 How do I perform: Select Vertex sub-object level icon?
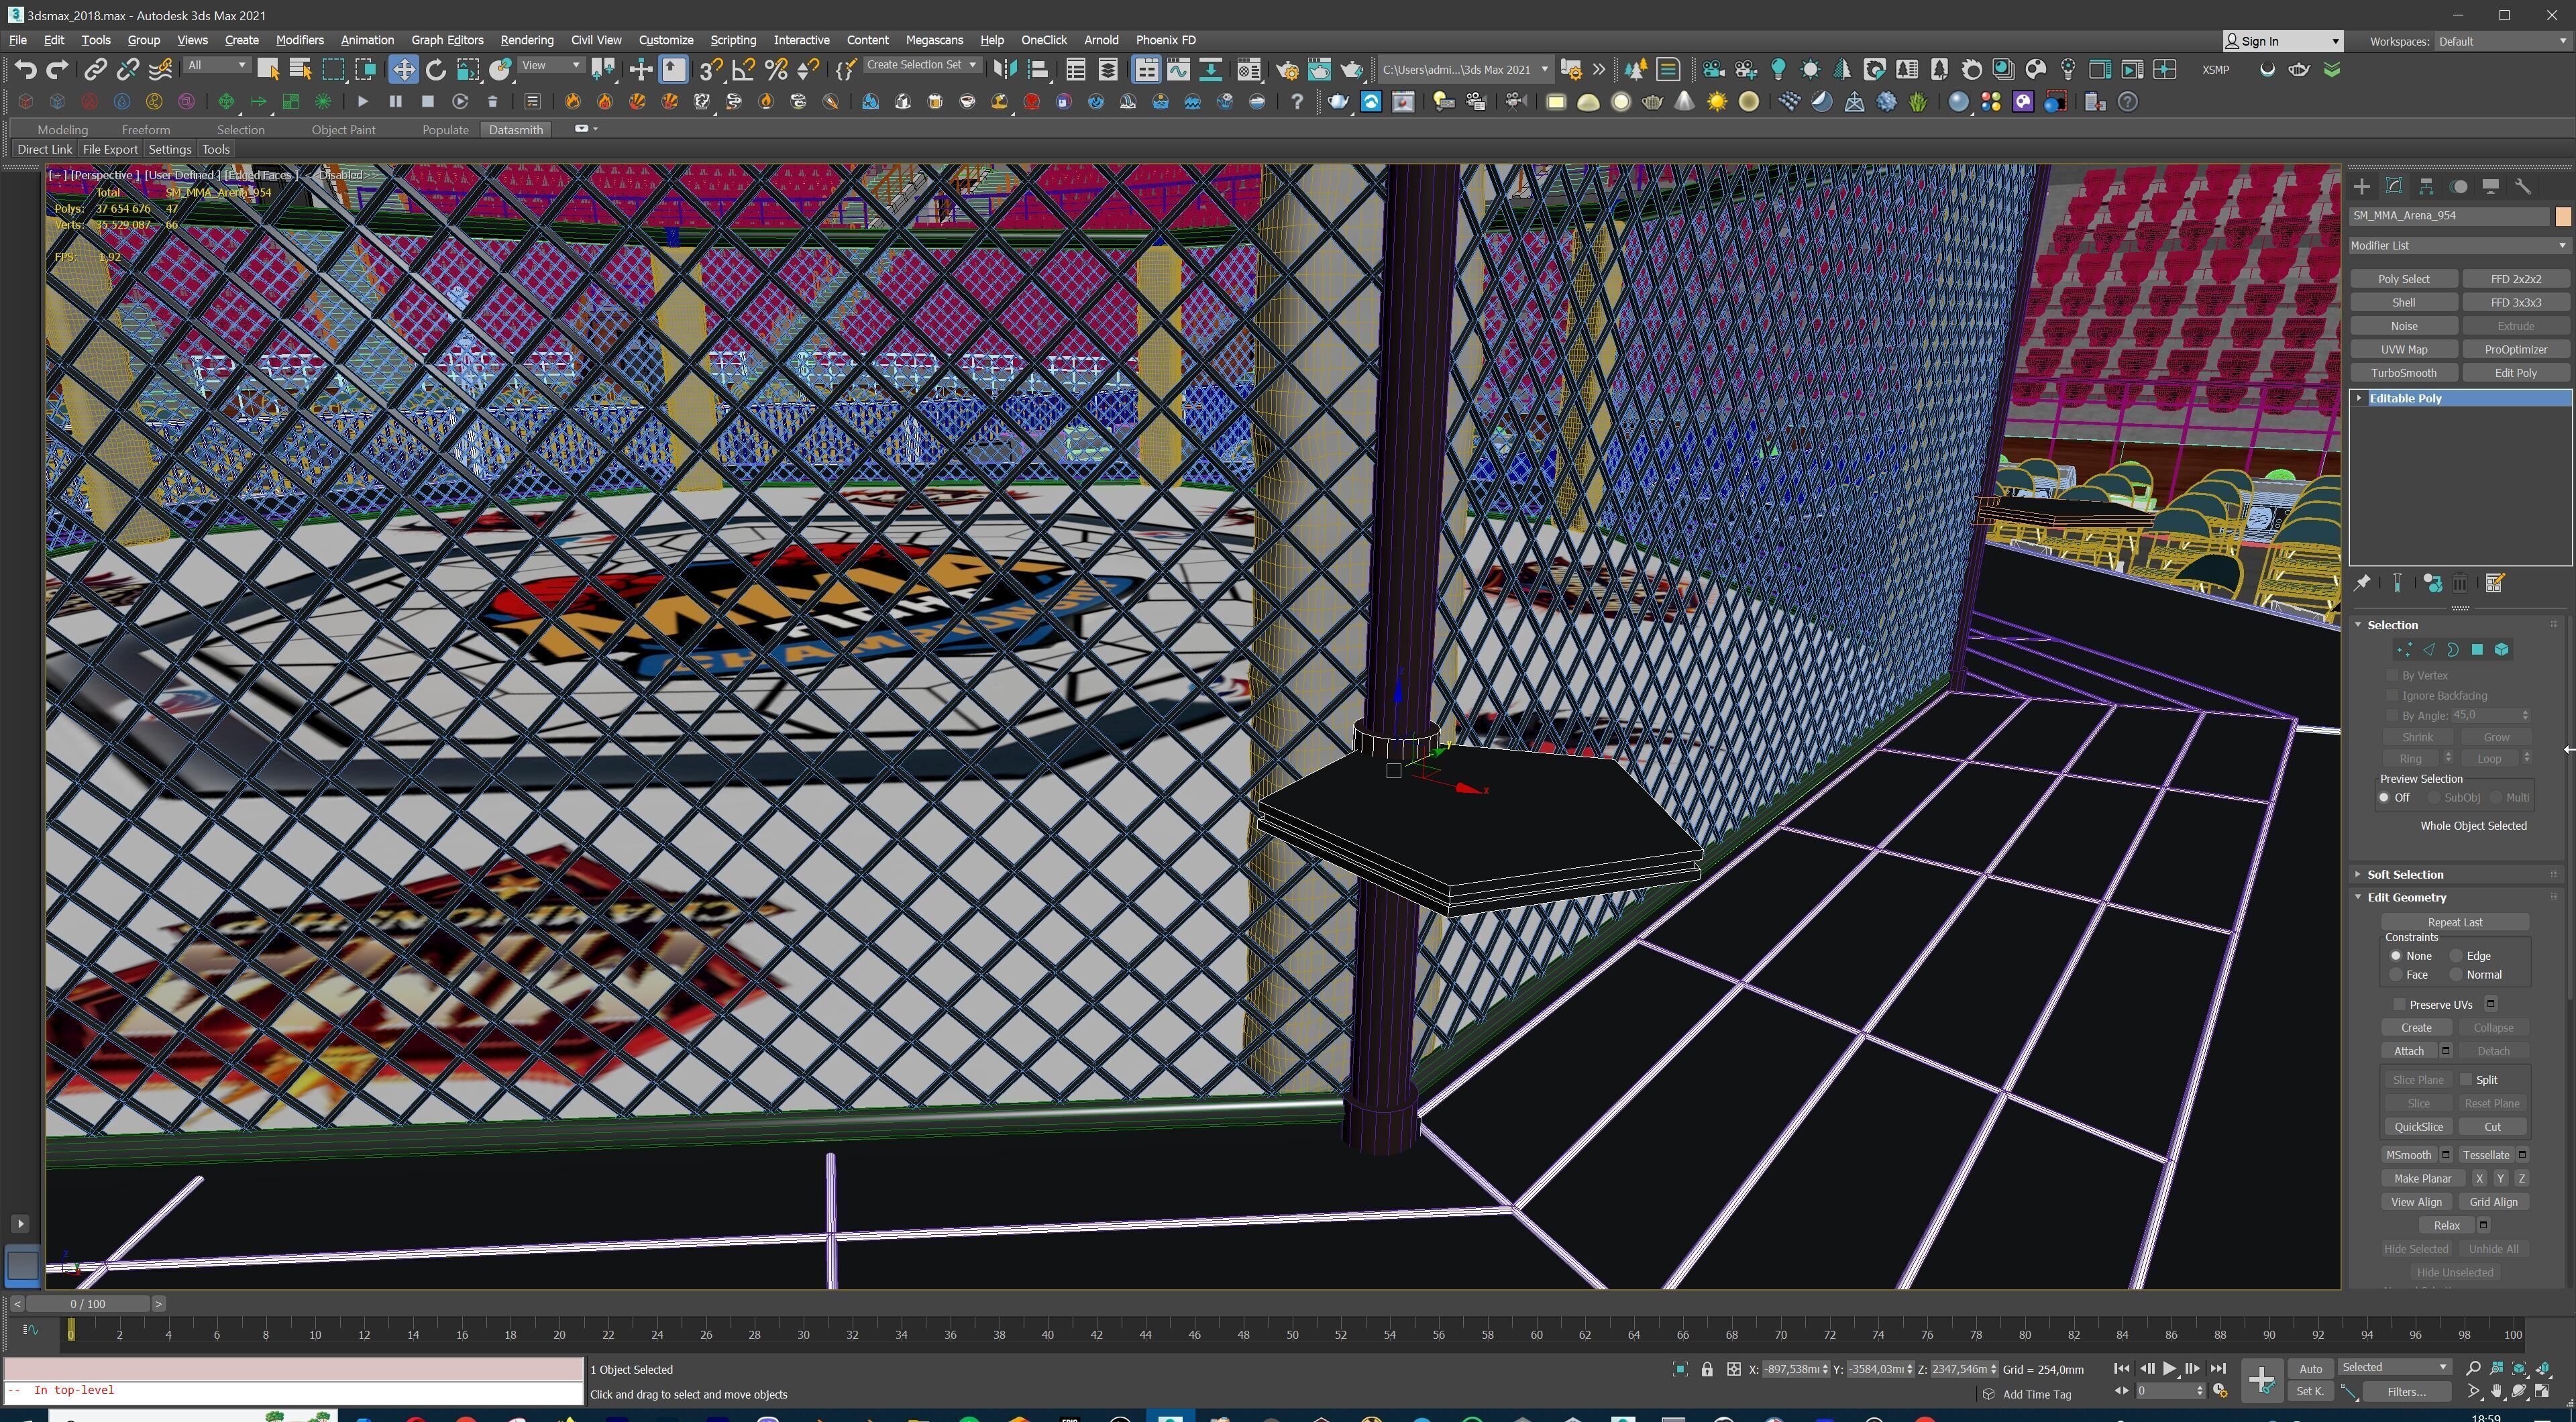(2405, 649)
